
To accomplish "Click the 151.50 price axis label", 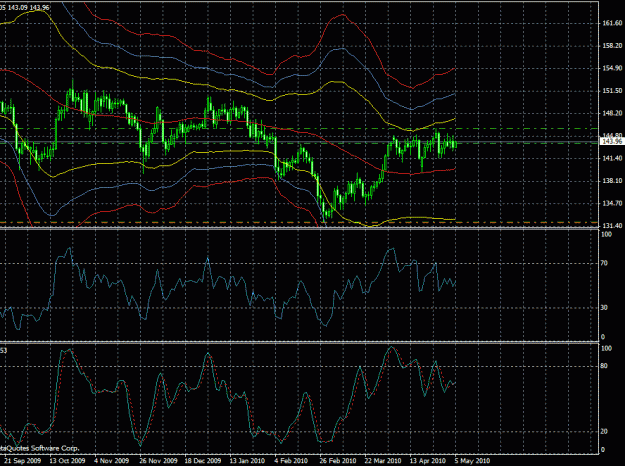I will (x=612, y=91).
